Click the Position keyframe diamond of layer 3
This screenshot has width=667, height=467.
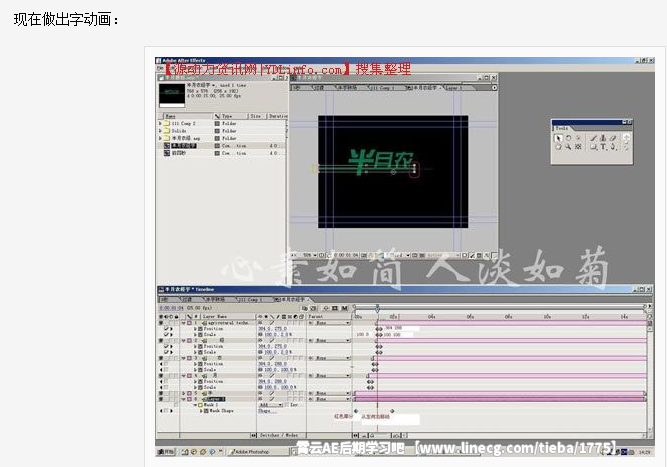click(x=375, y=364)
